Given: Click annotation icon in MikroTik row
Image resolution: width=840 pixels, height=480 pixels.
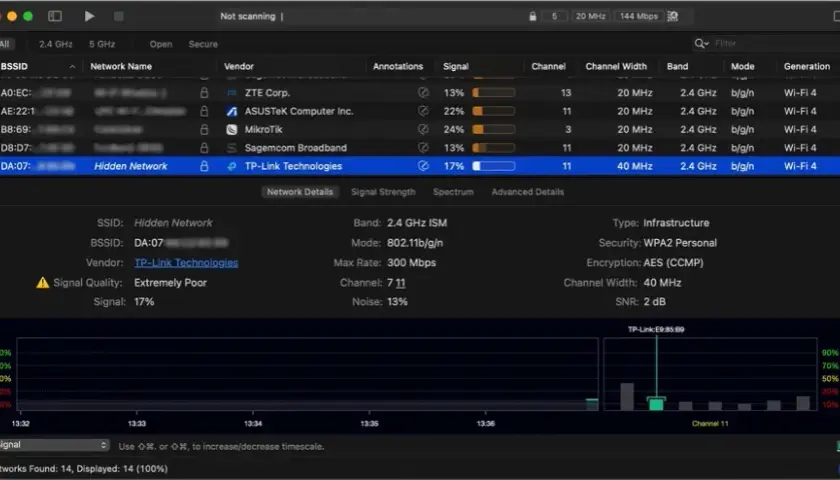Looking at the screenshot, I should point(423,129).
